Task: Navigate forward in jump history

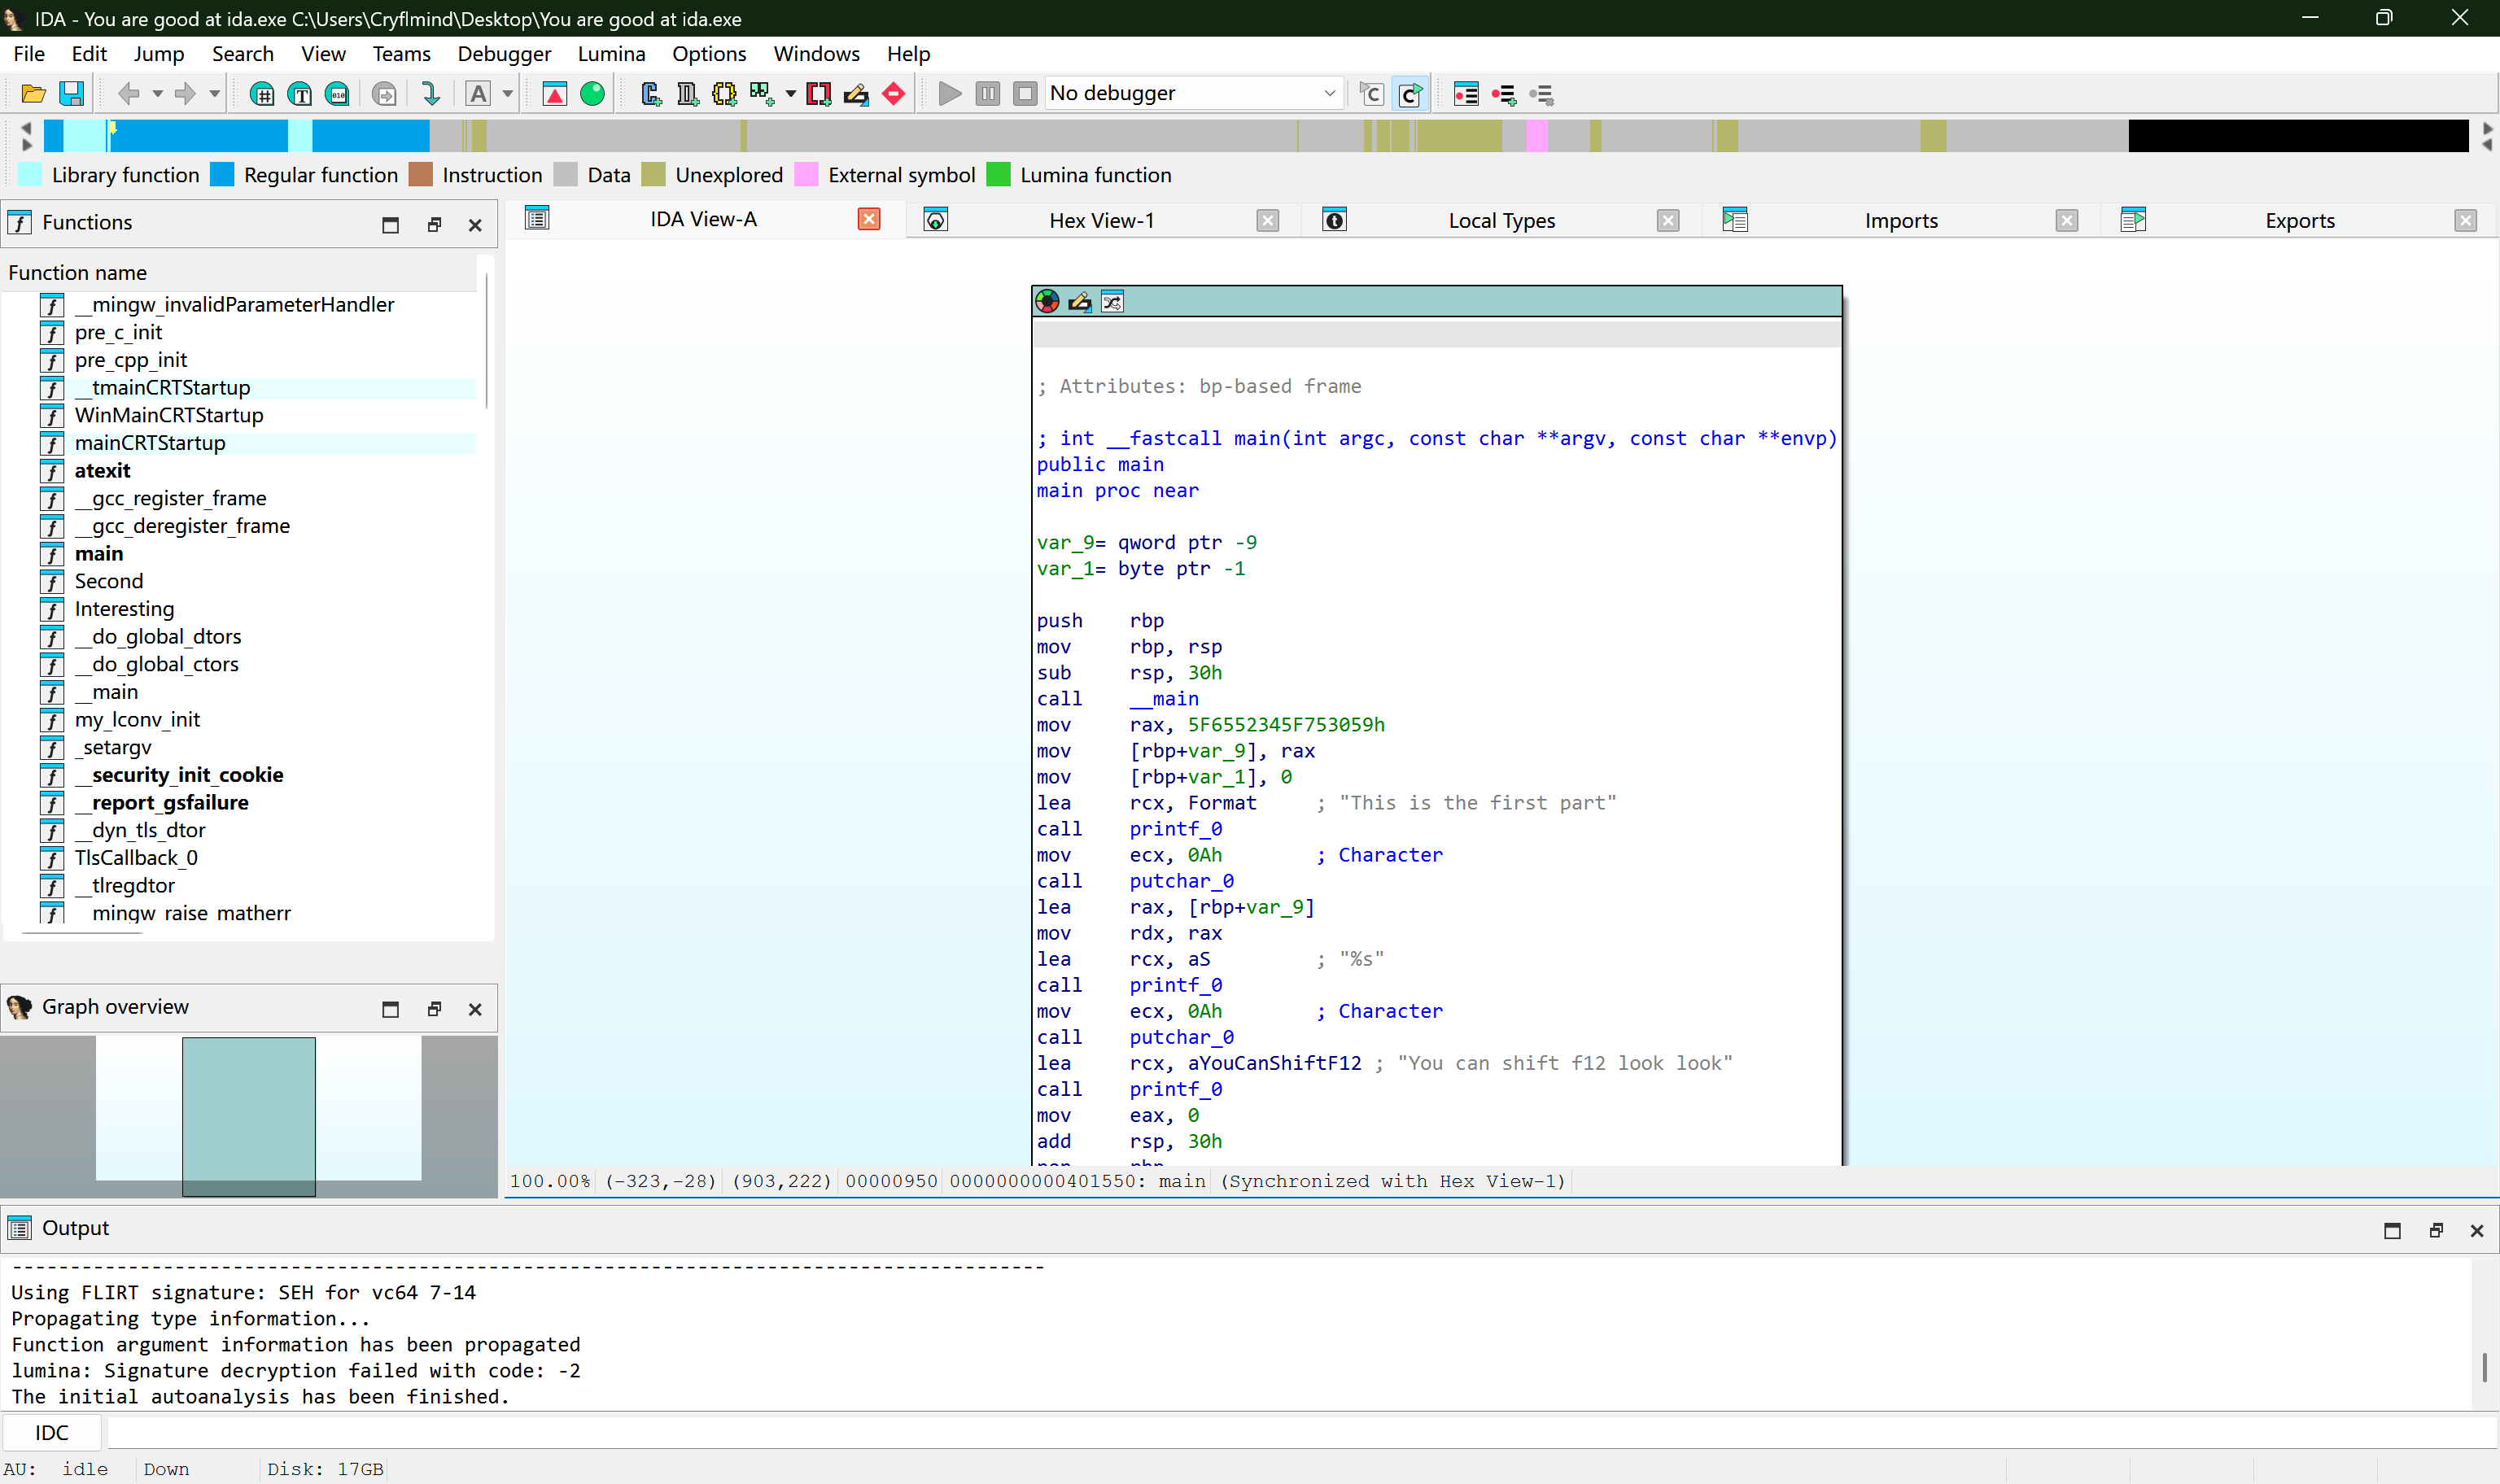Action: [x=187, y=93]
